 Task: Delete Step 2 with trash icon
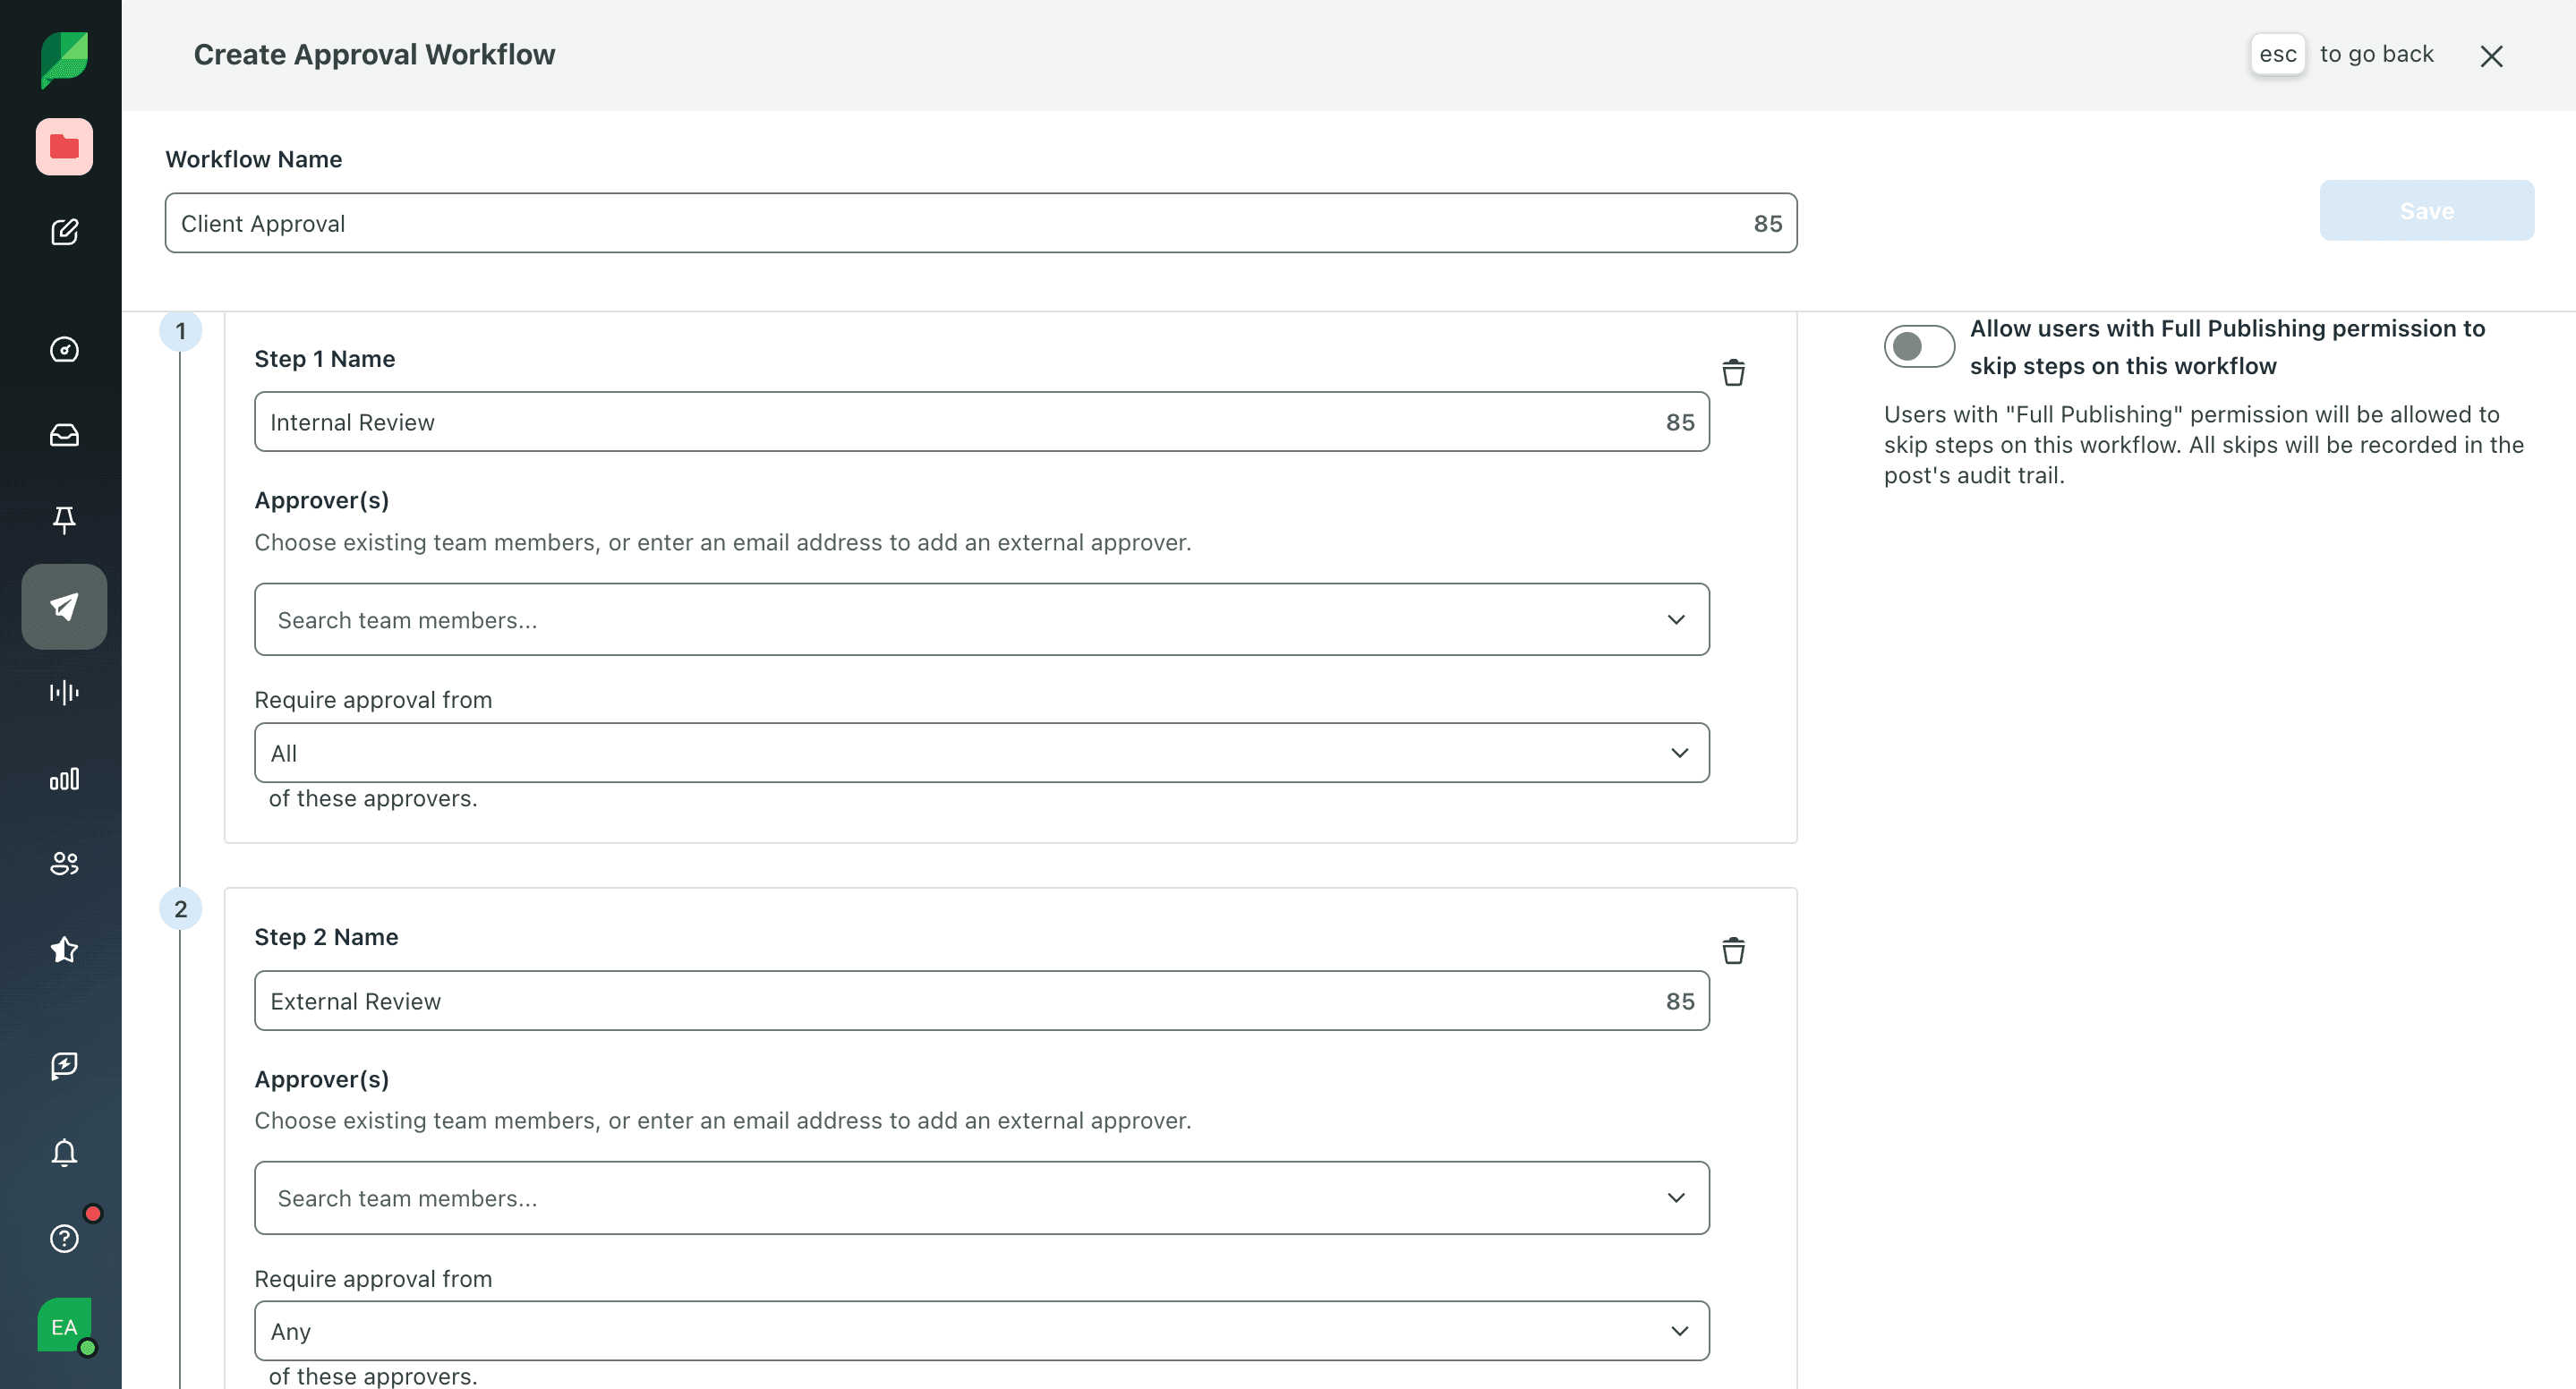pos(1733,950)
